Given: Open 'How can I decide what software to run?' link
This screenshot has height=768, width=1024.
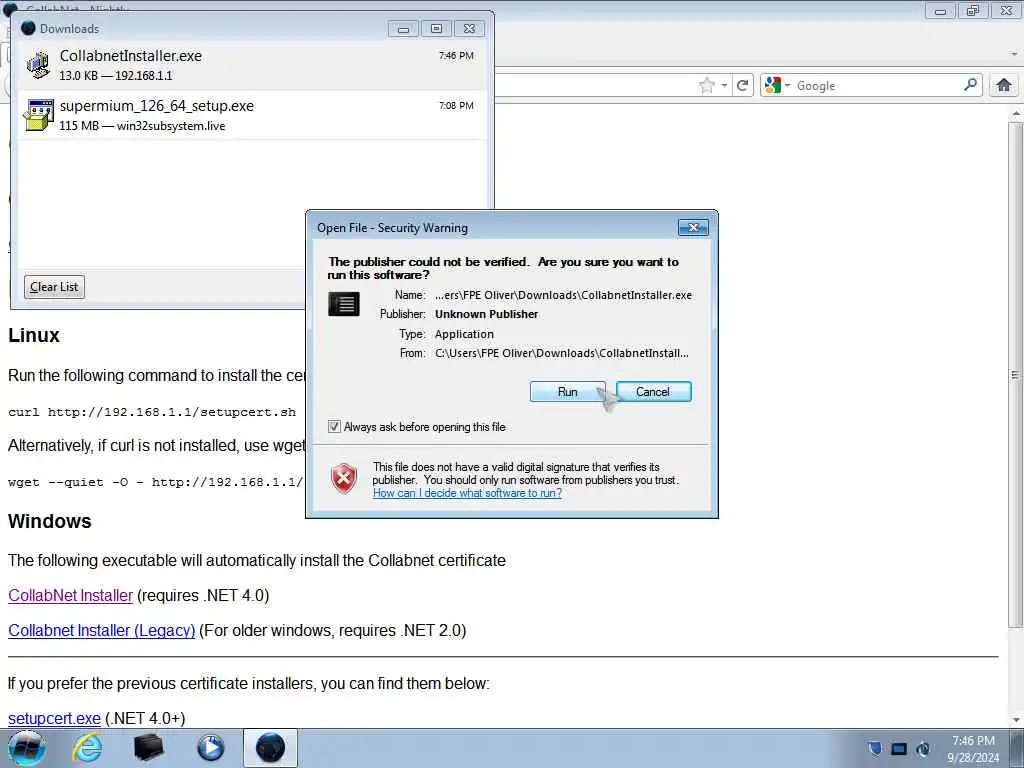Looking at the screenshot, I should tap(467, 493).
